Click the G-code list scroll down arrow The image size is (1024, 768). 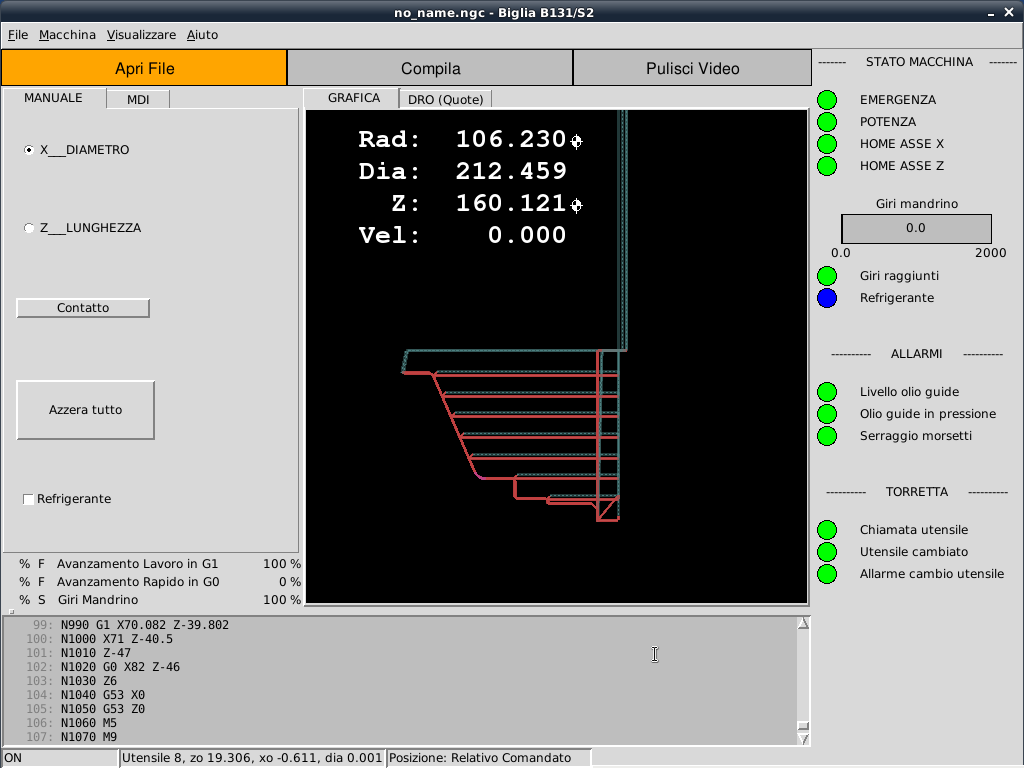point(802,739)
